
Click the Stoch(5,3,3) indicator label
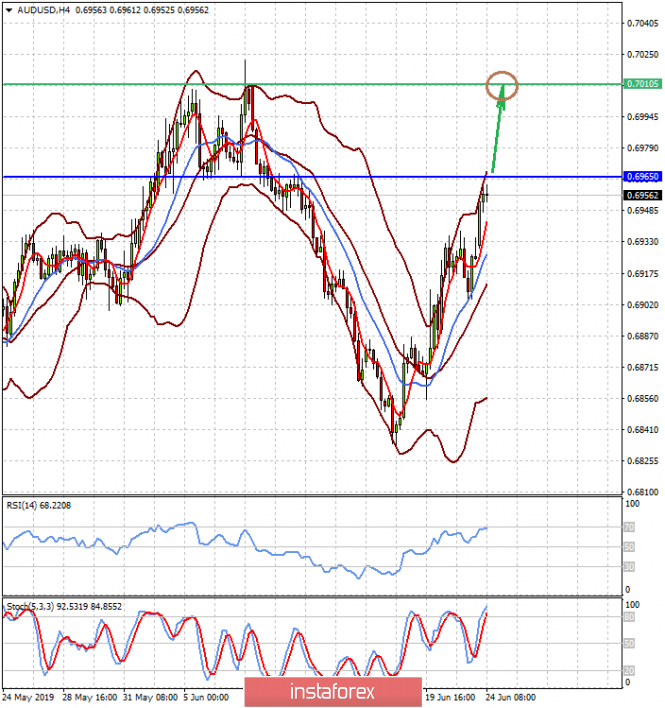click(x=28, y=605)
